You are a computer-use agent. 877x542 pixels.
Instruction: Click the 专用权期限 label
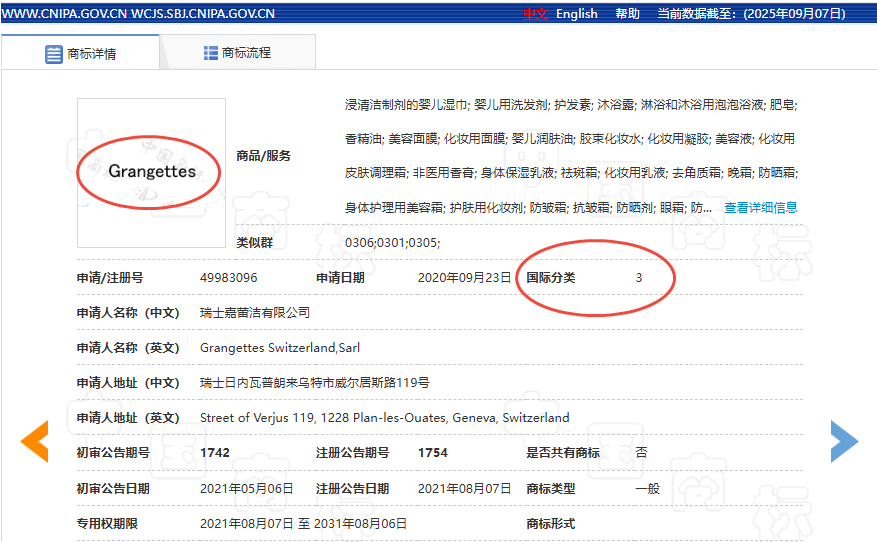107,524
